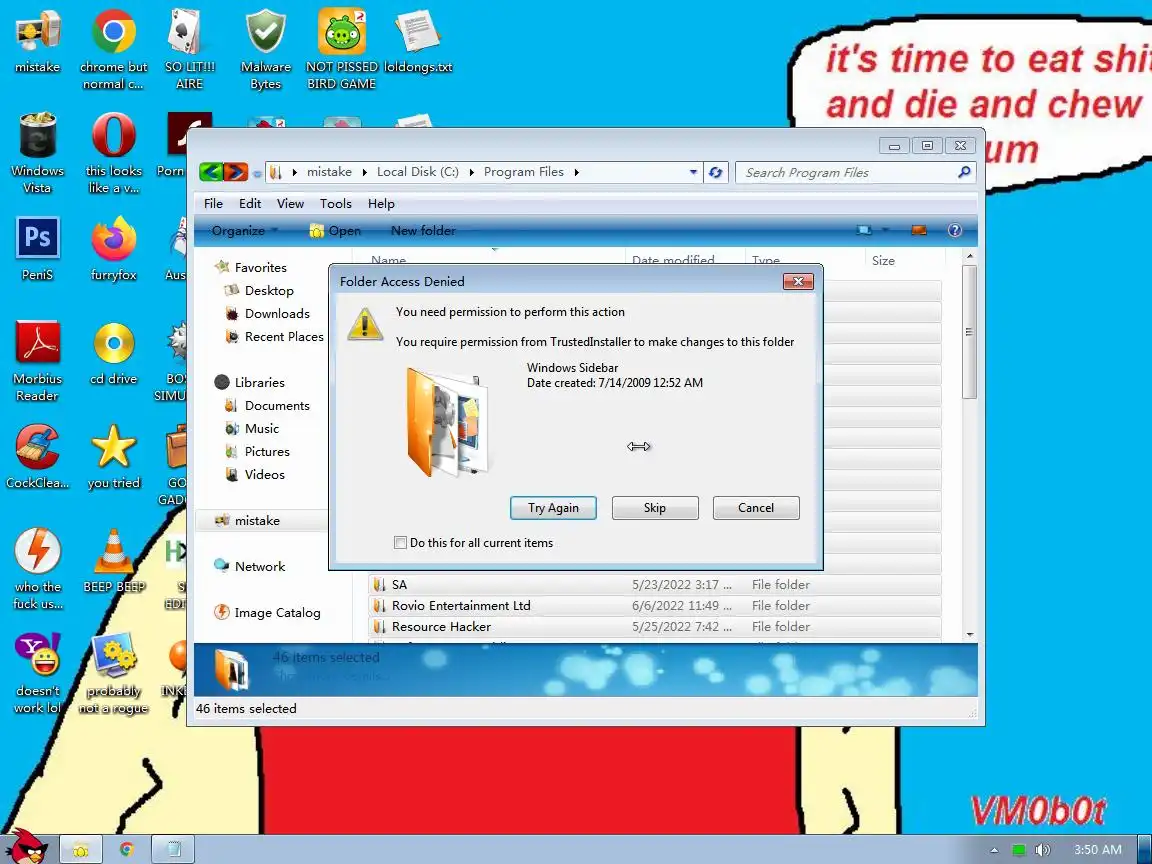Open the Explorer help question mark icon
1152x864 pixels.
click(954, 230)
